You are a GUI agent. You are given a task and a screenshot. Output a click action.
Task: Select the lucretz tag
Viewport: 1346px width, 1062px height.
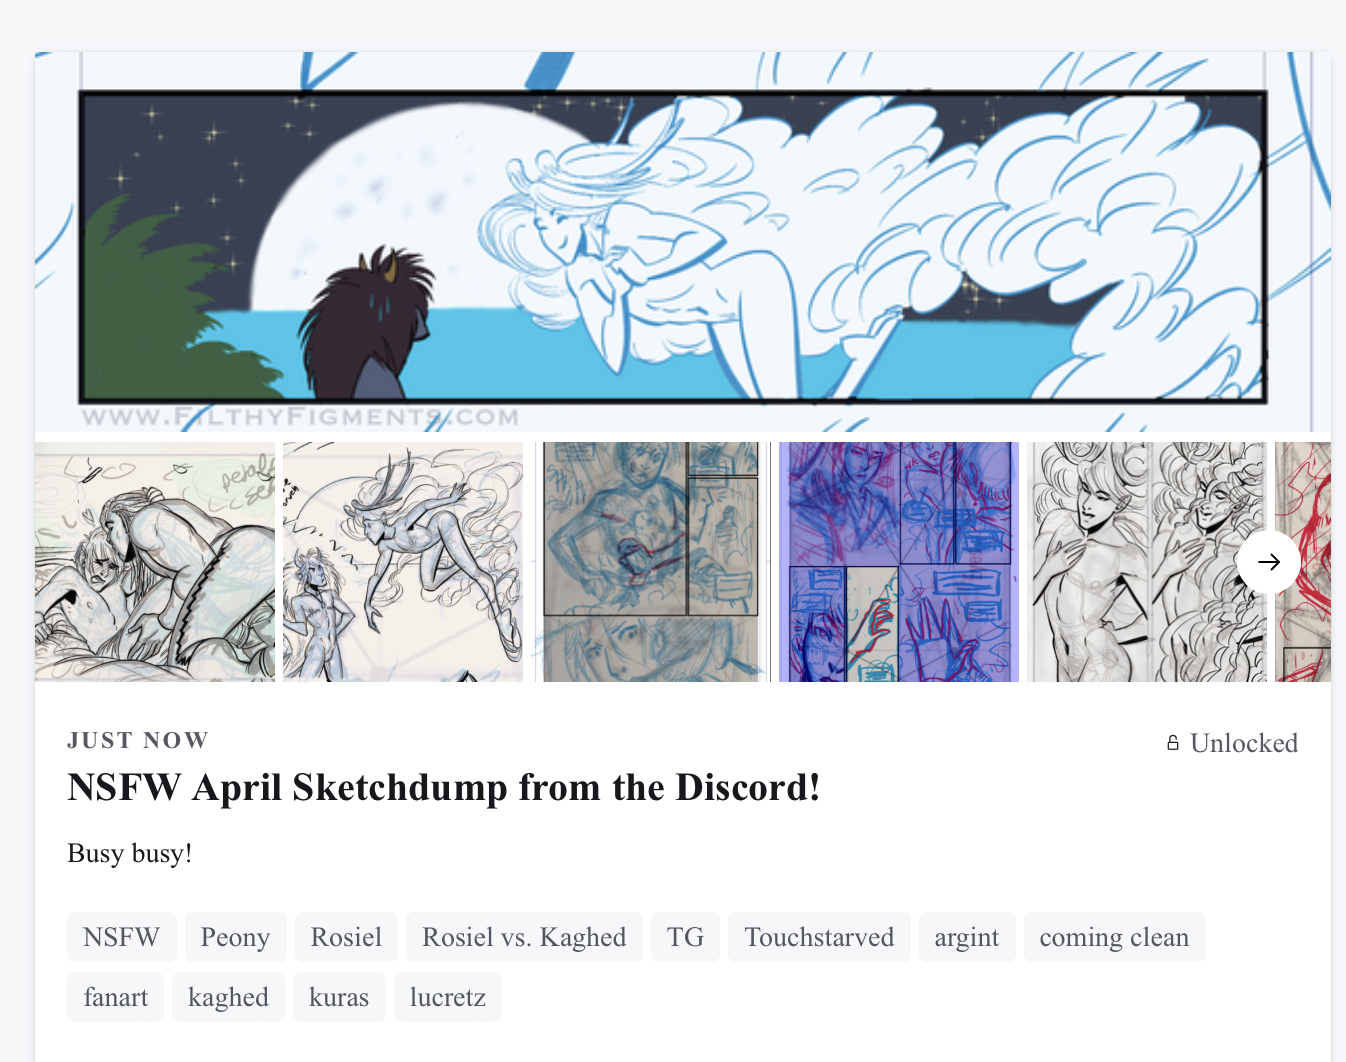coord(448,997)
